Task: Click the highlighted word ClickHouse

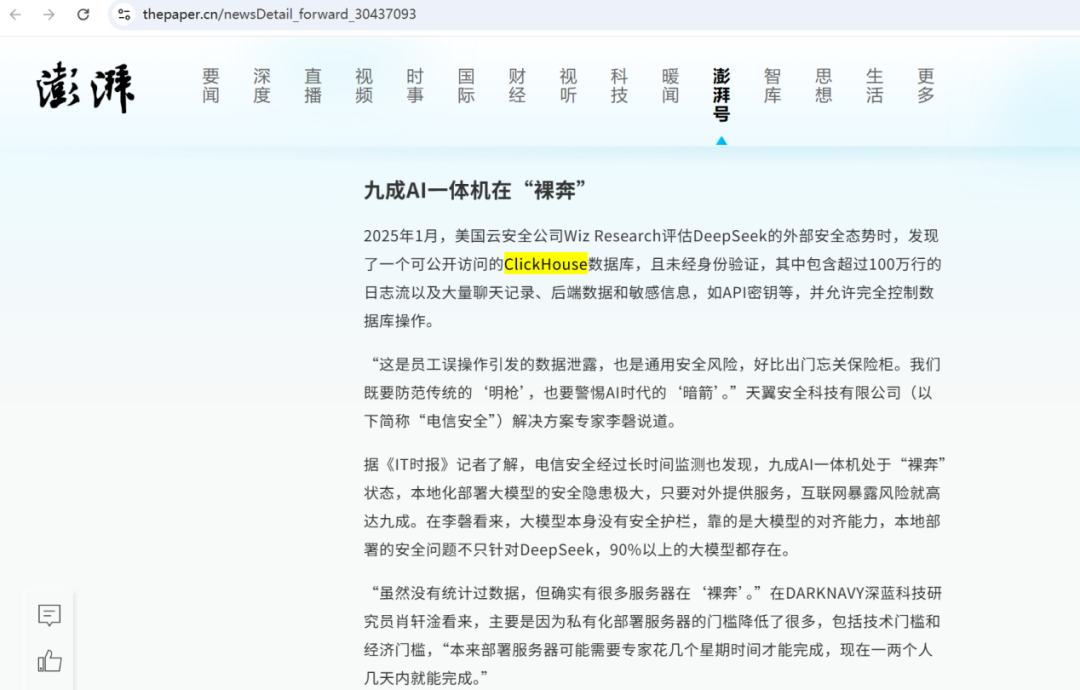Action: click(546, 264)
